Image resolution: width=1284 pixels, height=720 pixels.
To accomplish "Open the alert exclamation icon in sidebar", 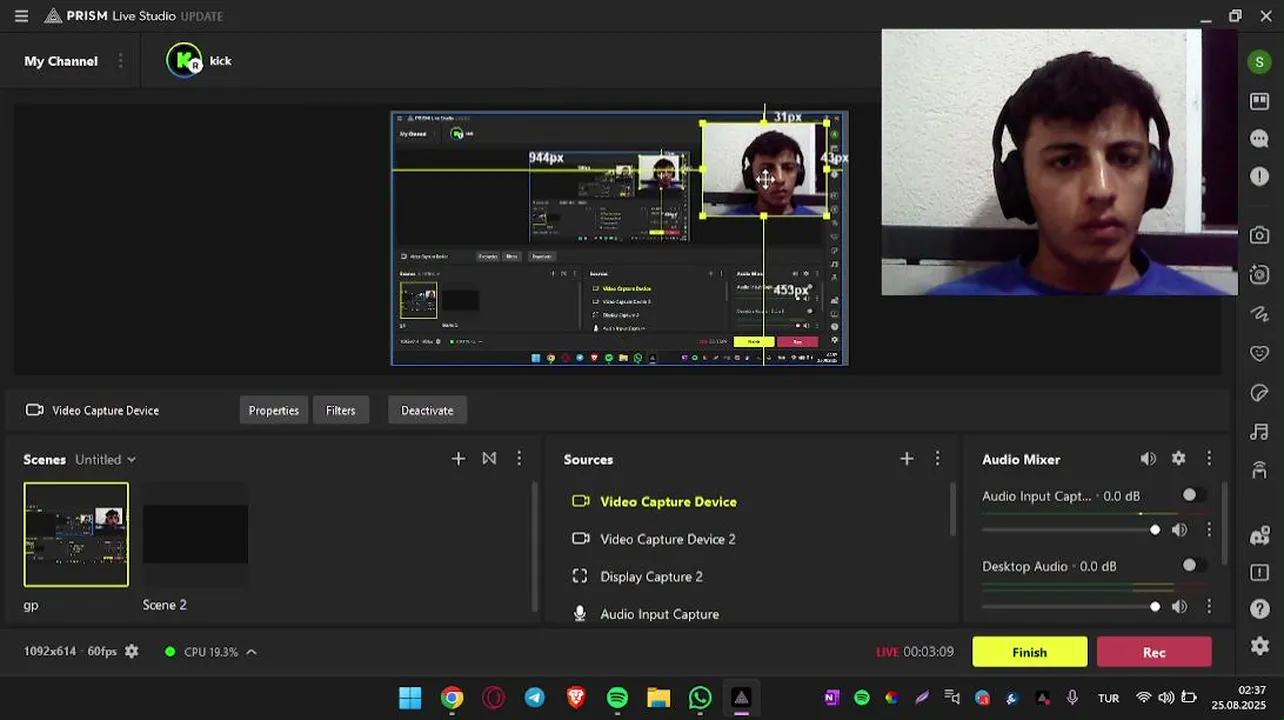I will coord(1259,176).
